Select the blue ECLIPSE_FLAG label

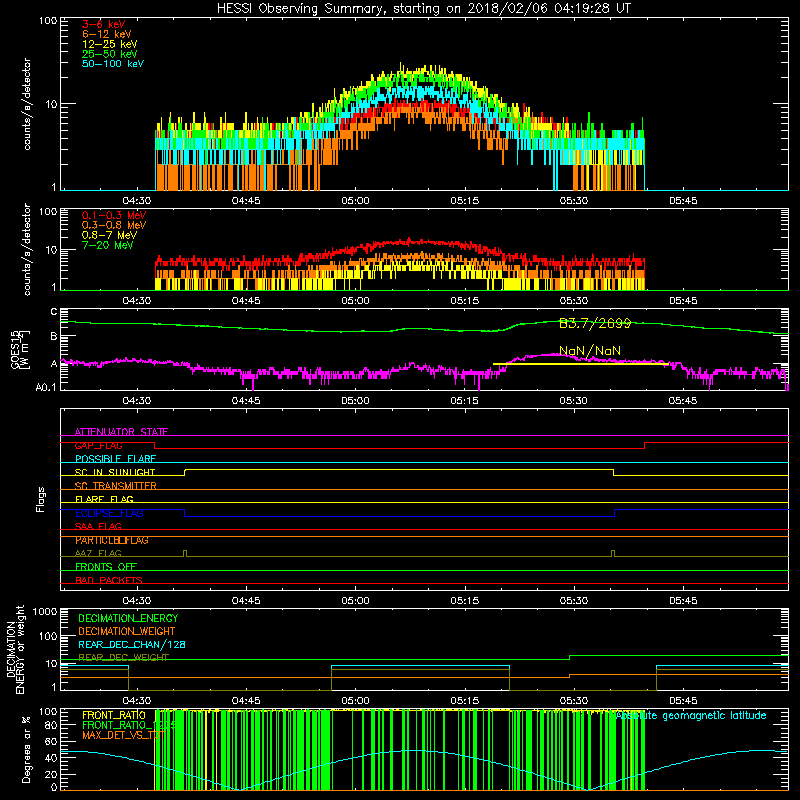pyautogui.click(x=109, y=513)
